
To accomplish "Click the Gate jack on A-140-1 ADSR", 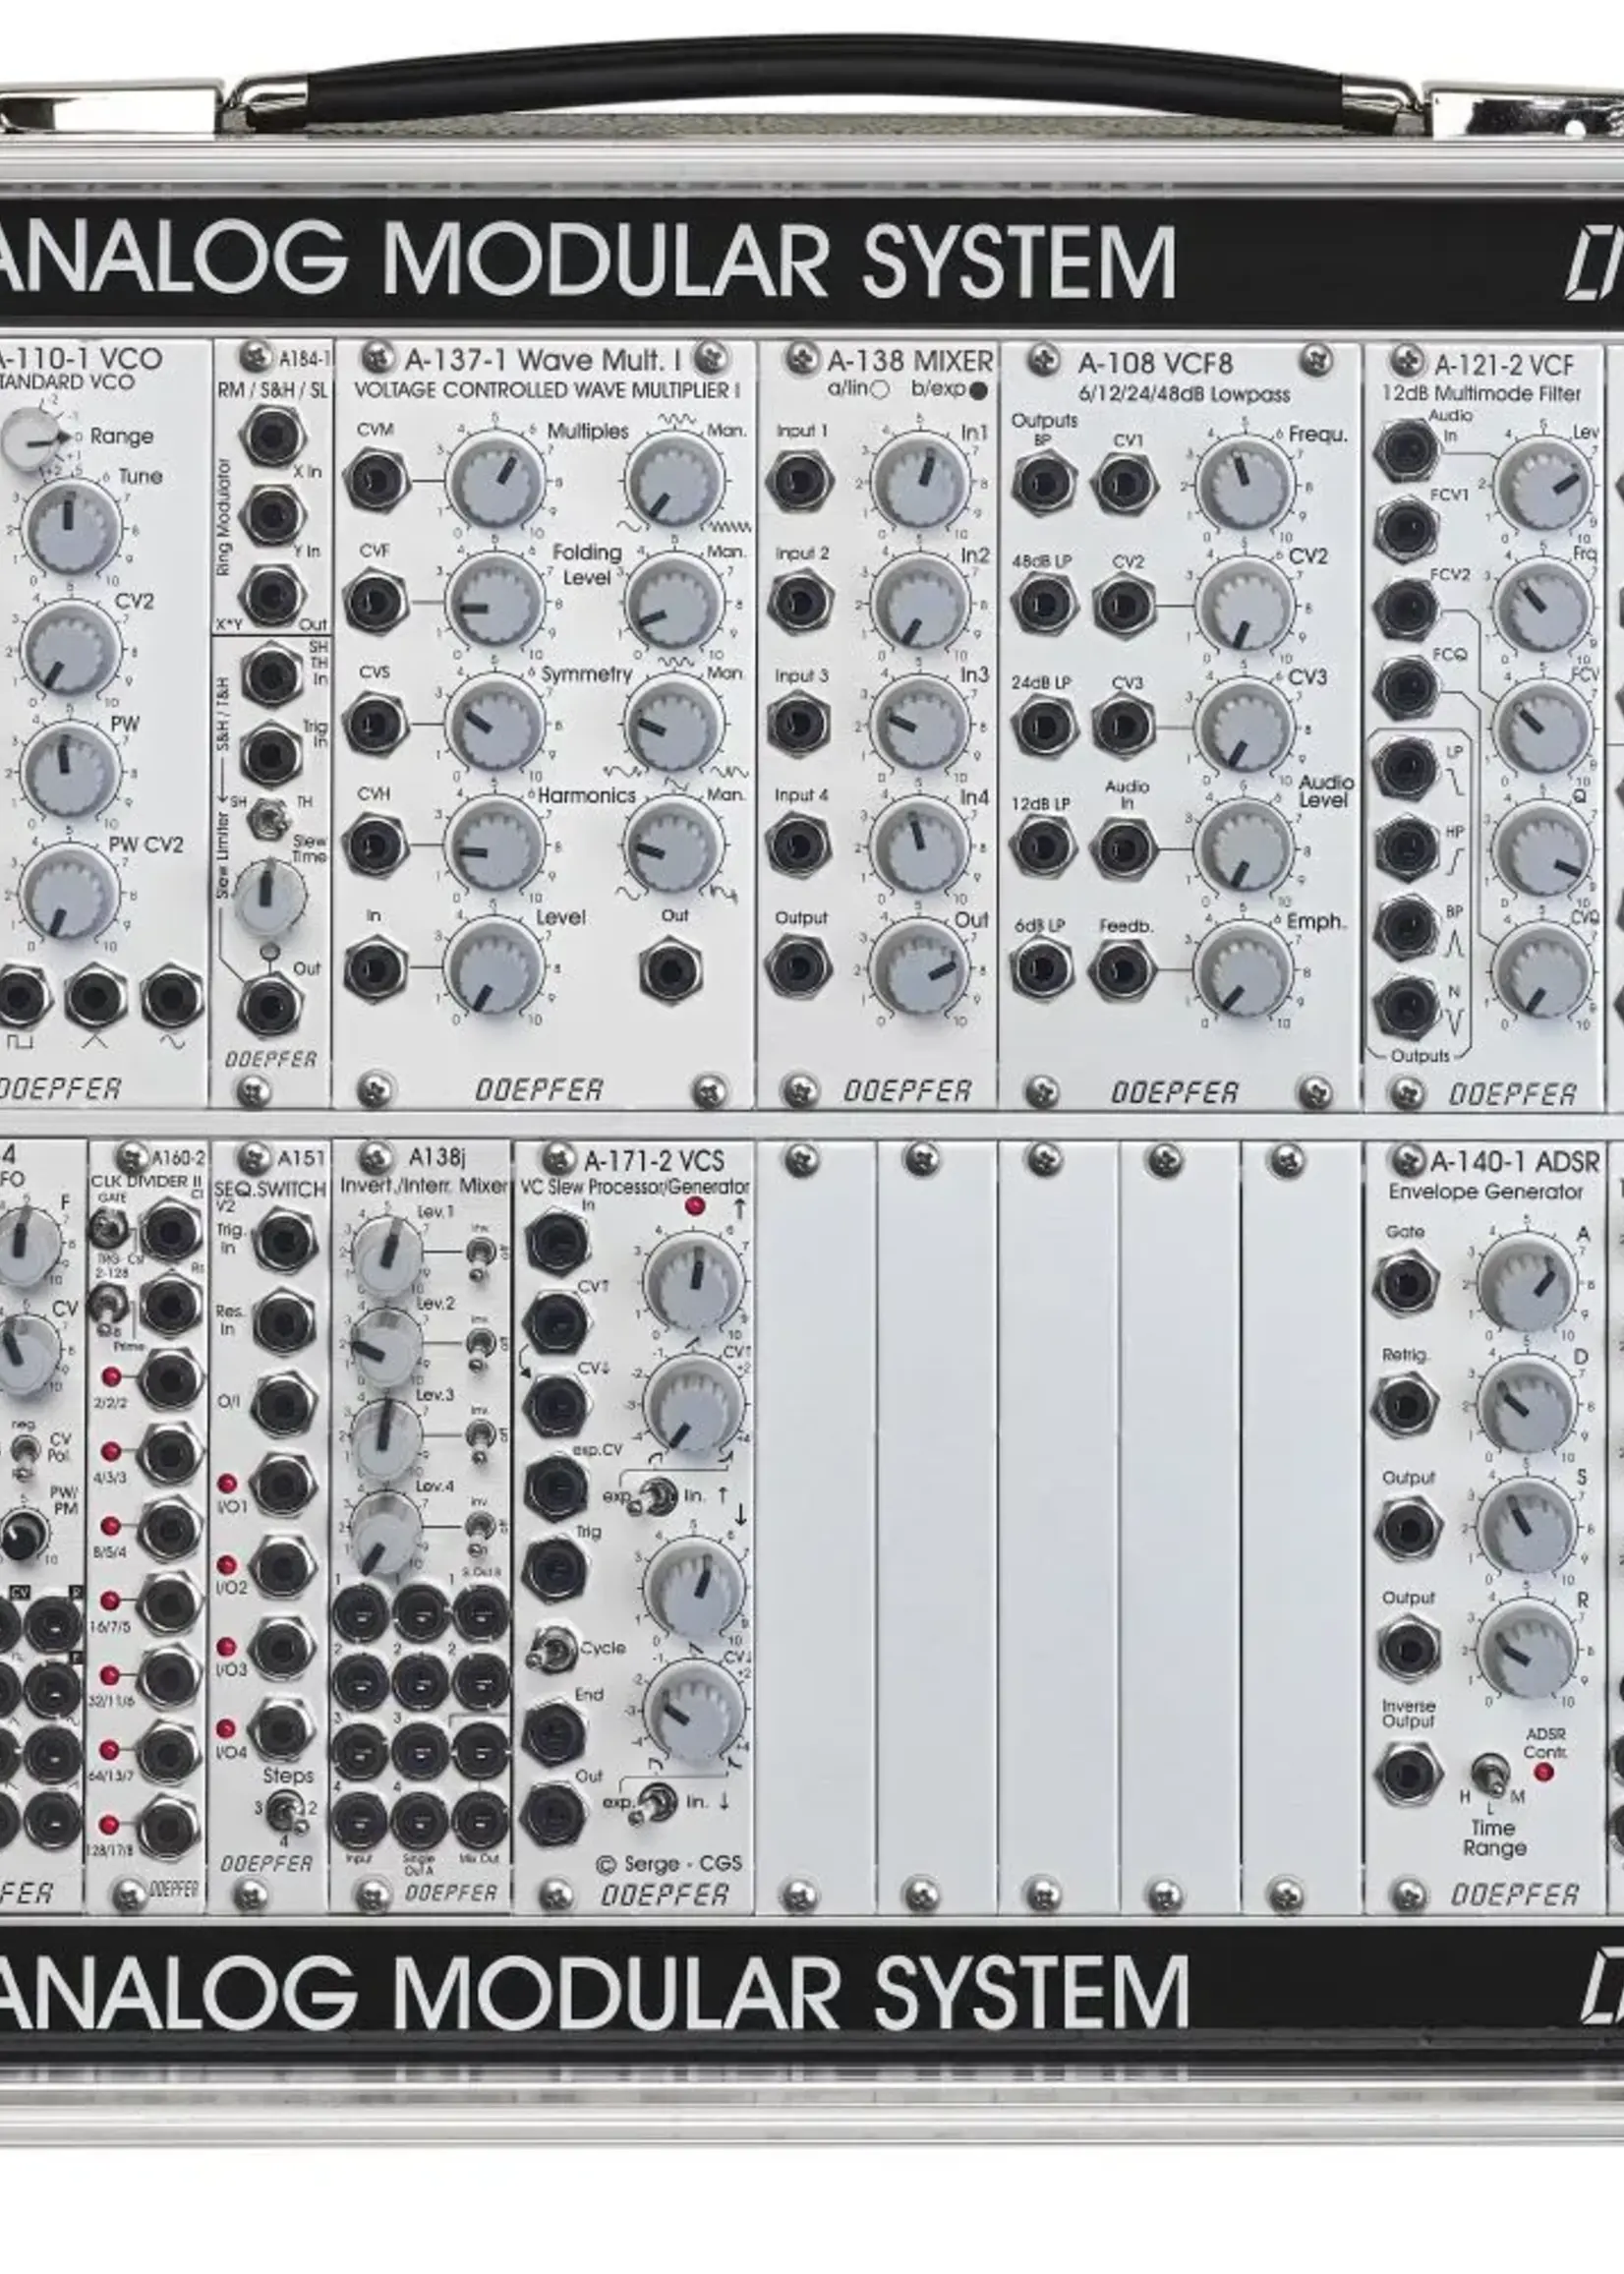I will pos(1407,1283).
